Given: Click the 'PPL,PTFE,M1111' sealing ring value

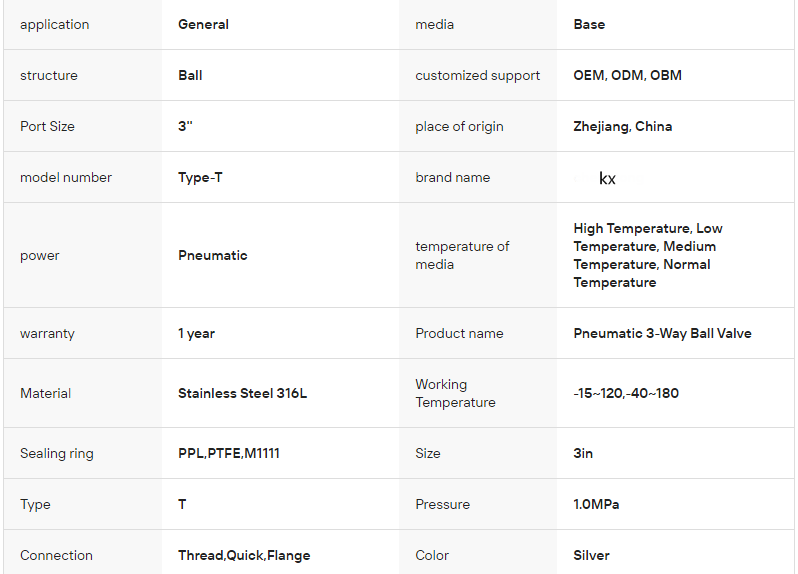Looking at the screenshot, I should tap(229, 453).
